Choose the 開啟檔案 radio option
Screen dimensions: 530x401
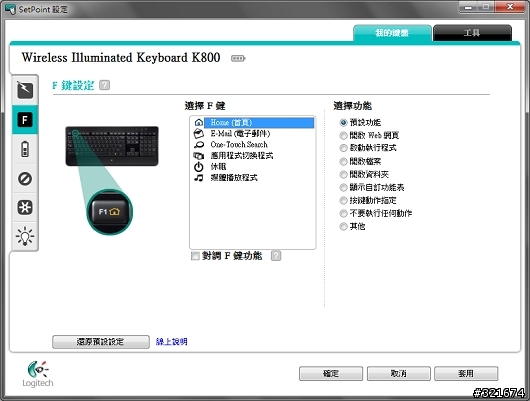point(343,162)
